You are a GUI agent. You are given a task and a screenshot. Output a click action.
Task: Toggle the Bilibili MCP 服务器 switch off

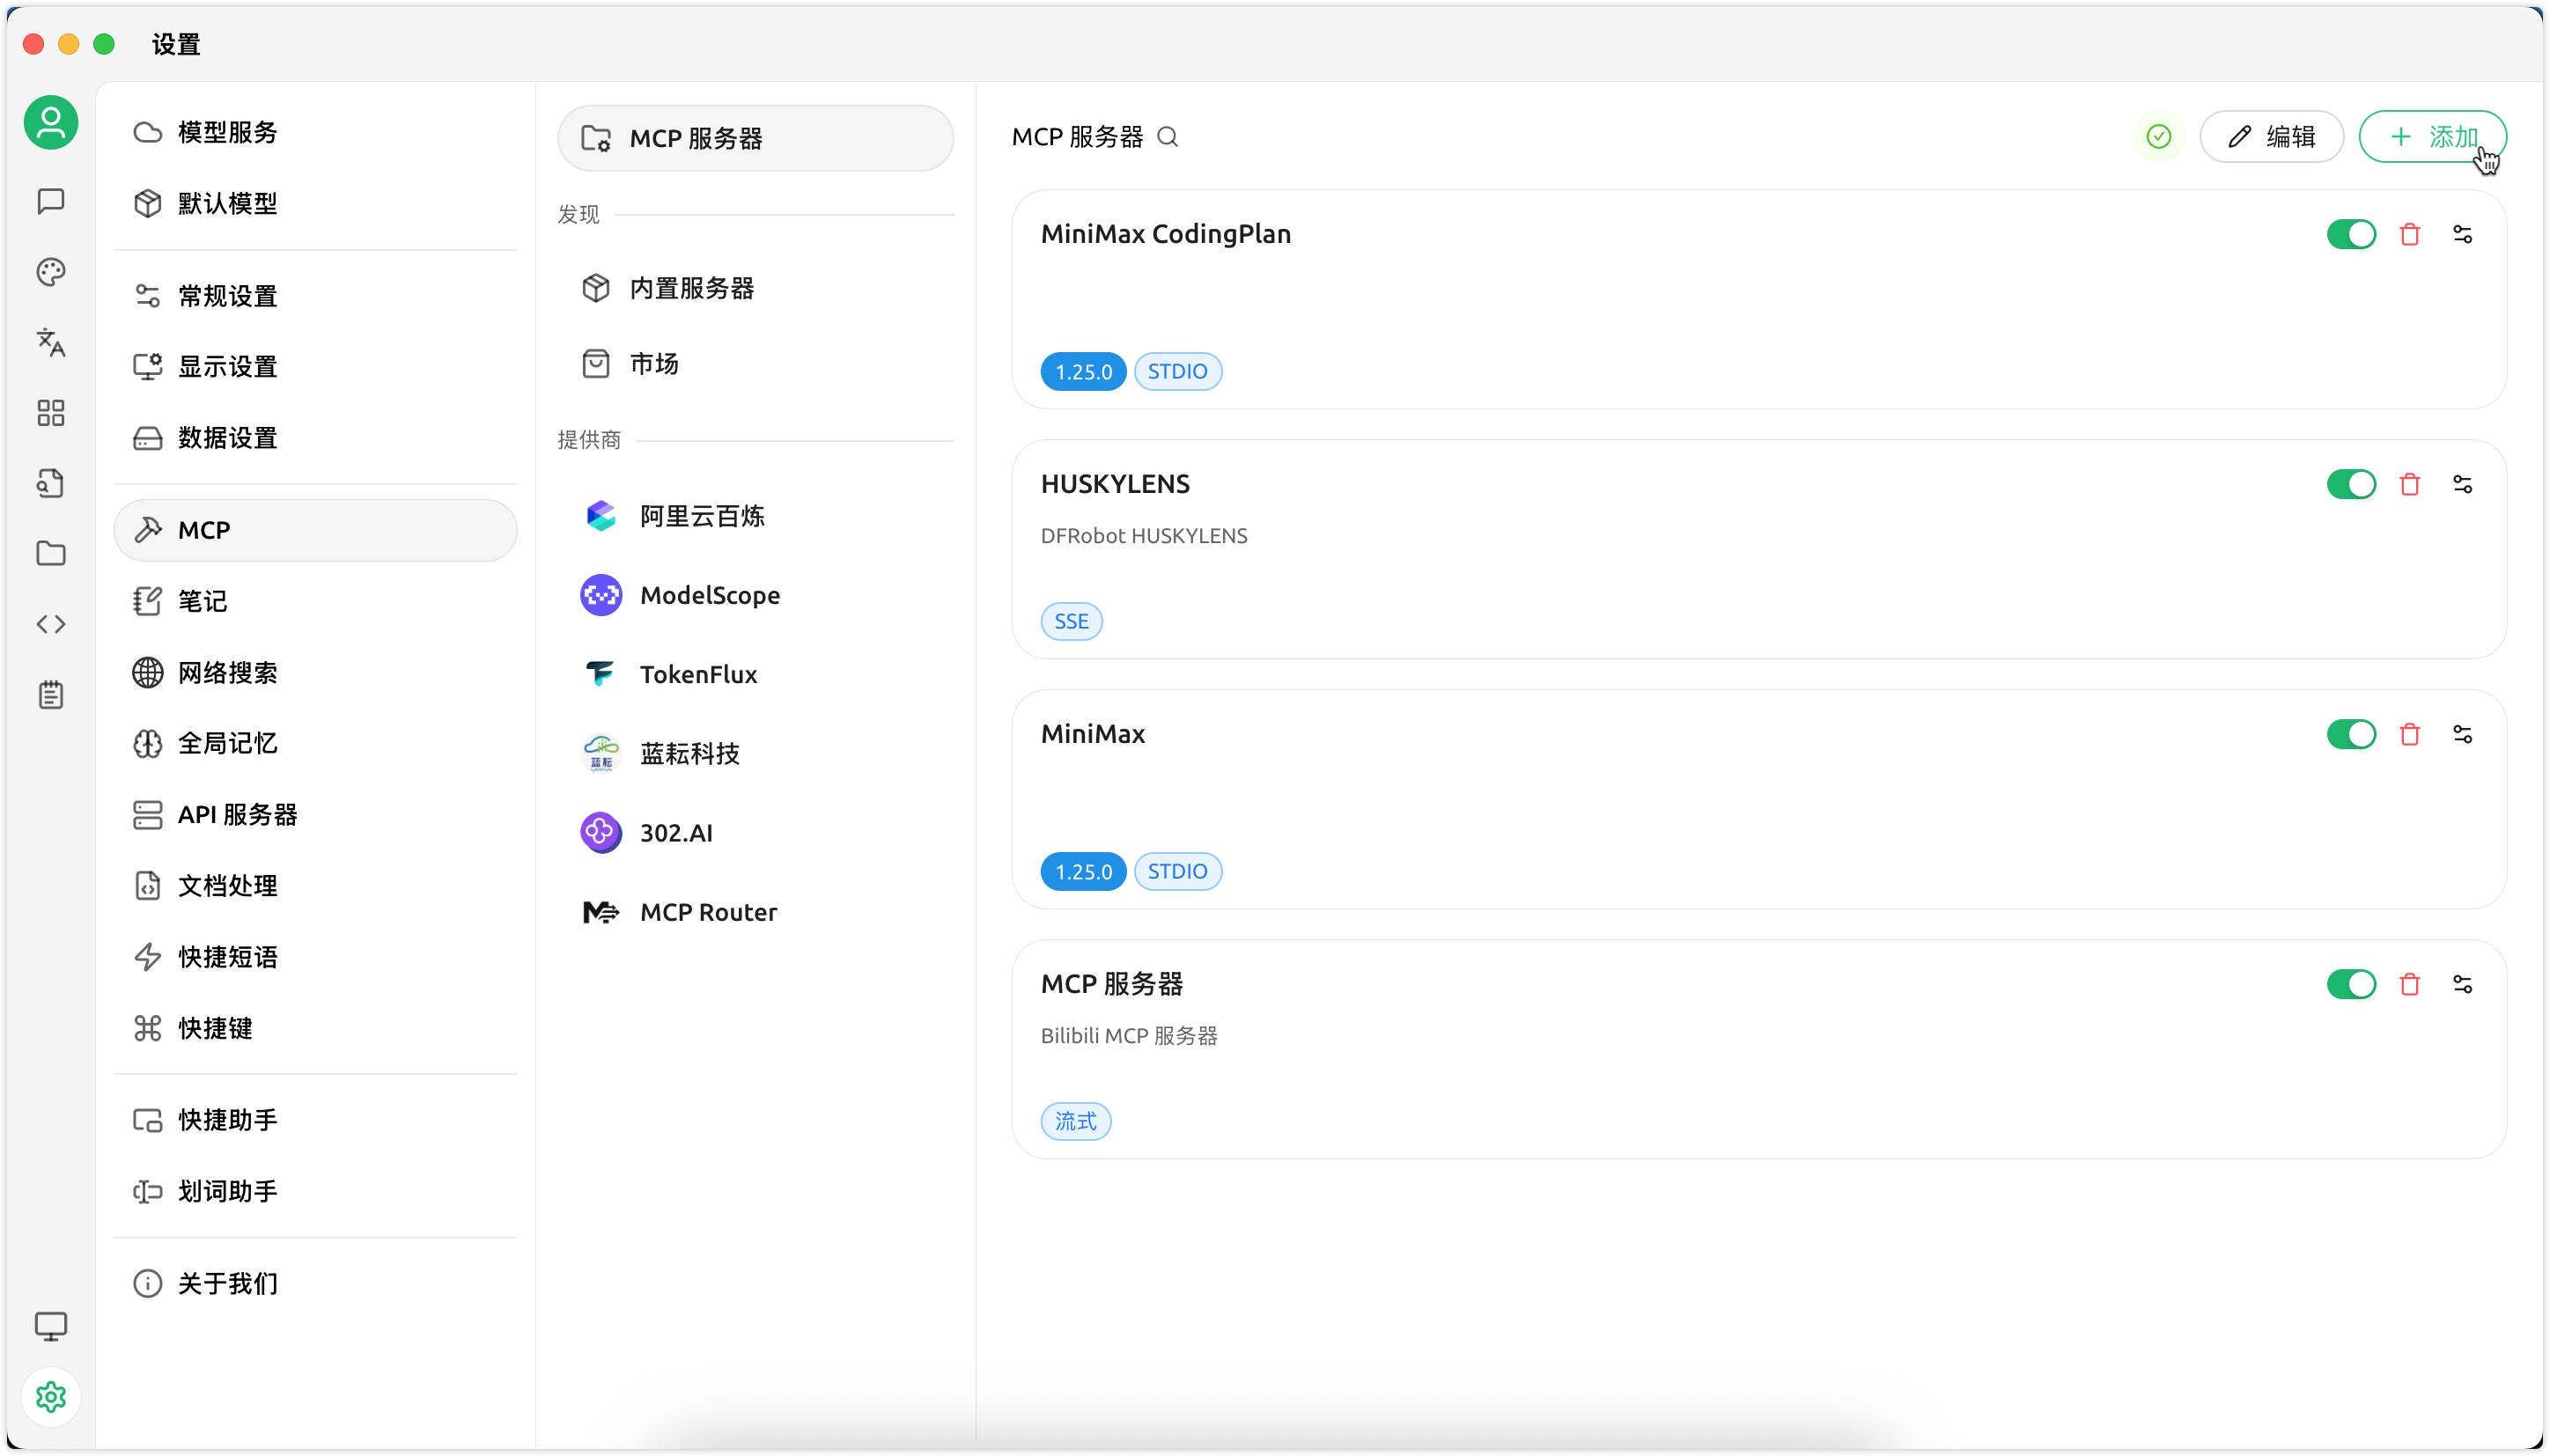[2350, 984]
